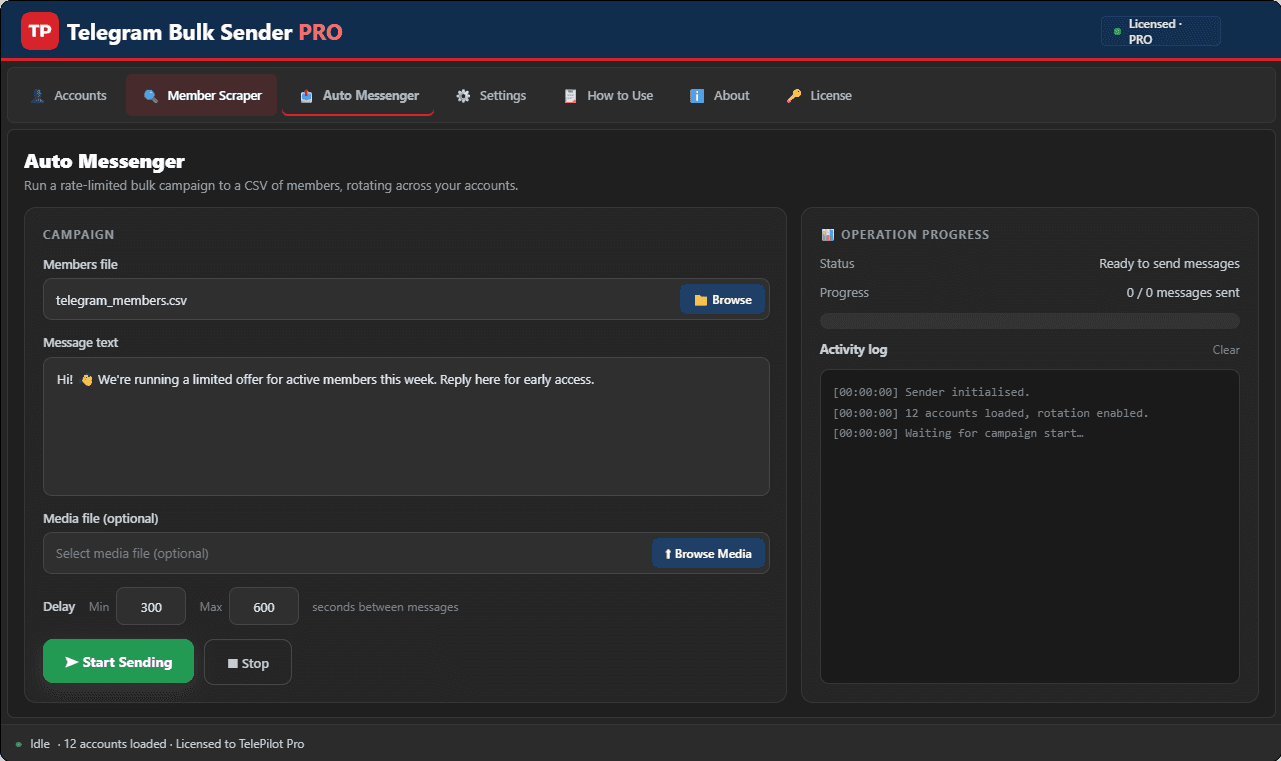Click the 'Members file' label

point(80,264)
